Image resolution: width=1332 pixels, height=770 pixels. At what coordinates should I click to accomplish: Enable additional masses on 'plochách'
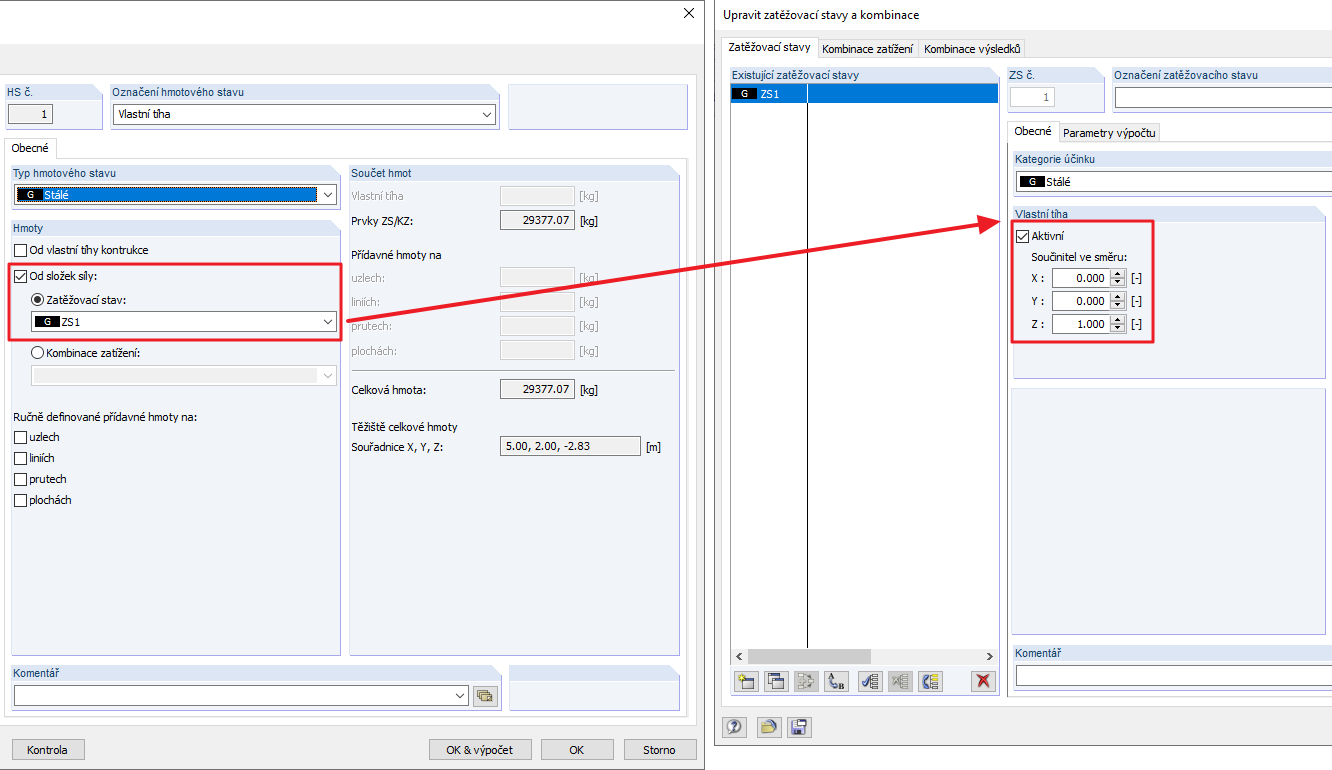(x=21, y=500)
